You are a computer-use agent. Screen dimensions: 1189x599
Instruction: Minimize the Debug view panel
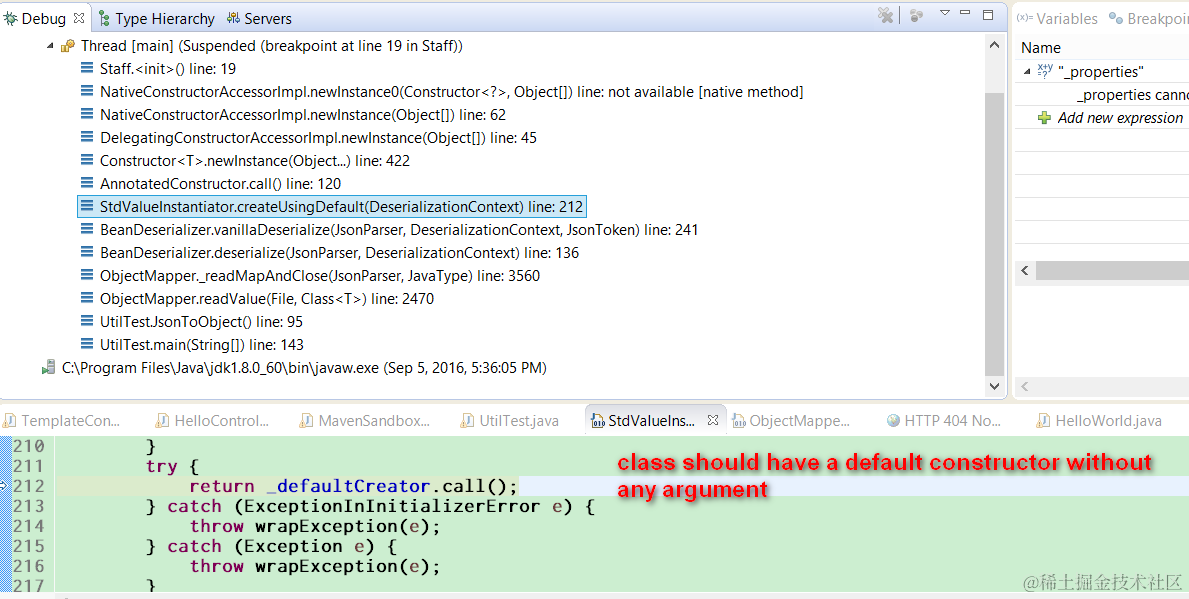[965, 13]
